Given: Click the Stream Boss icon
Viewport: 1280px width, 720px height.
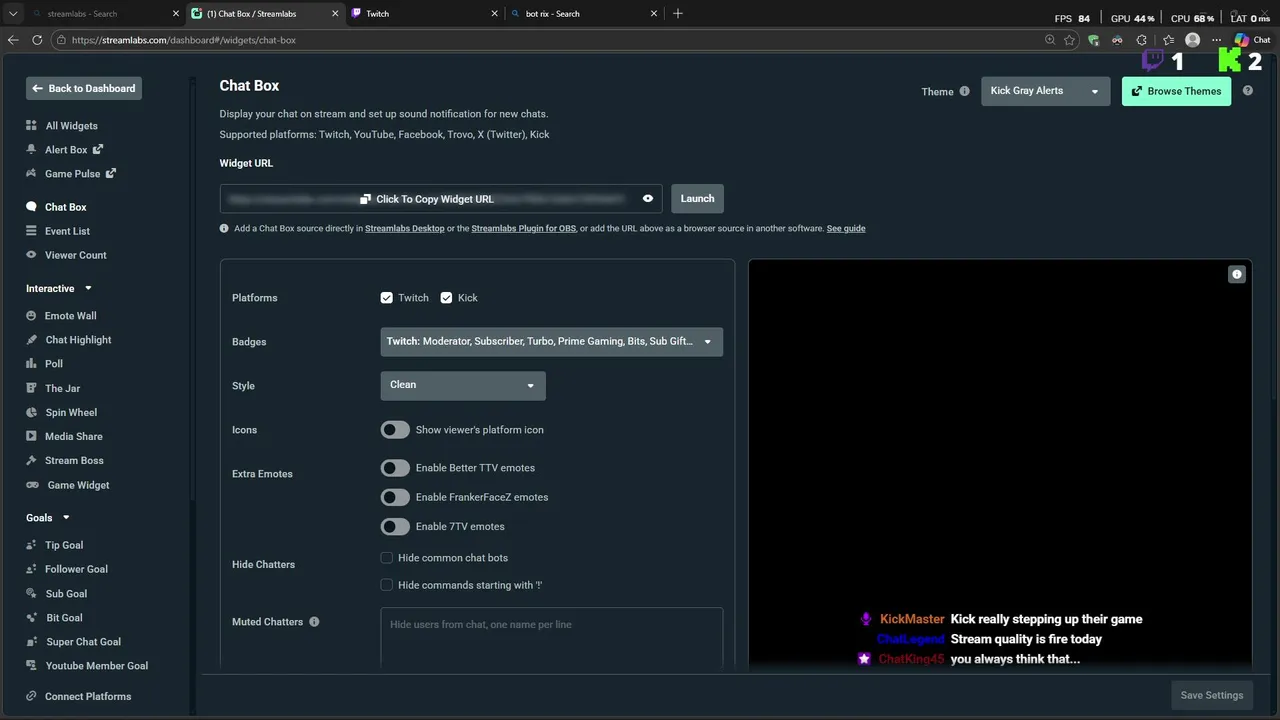Looking at the screenshot, I should point(31,461).
